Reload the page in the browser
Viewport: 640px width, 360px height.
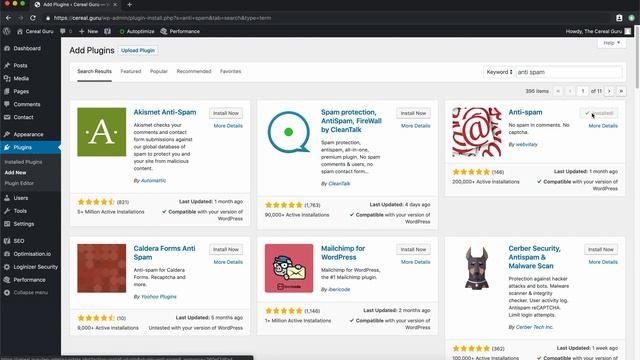click(x=33, y=18)
